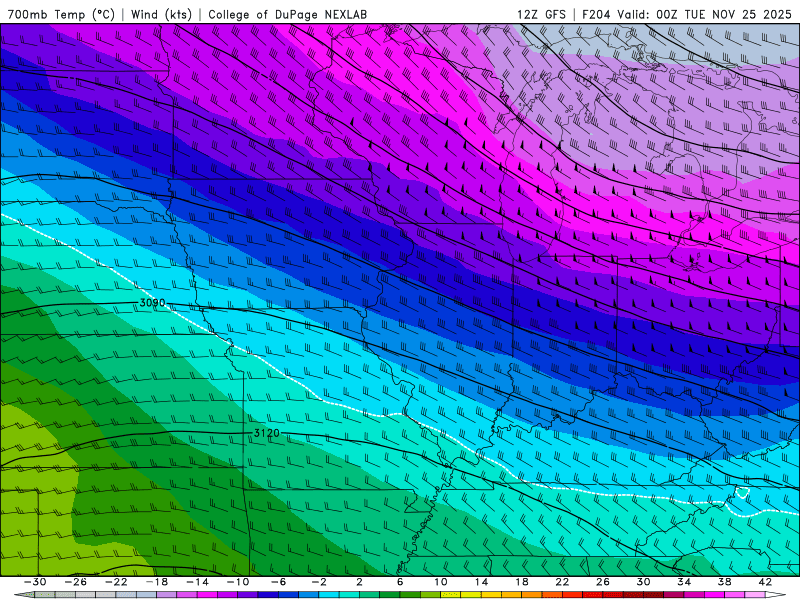The image size is (800, 600).
Task: Click 'College of DuPage NEXLAB' header text
Action: pos(287,14)
